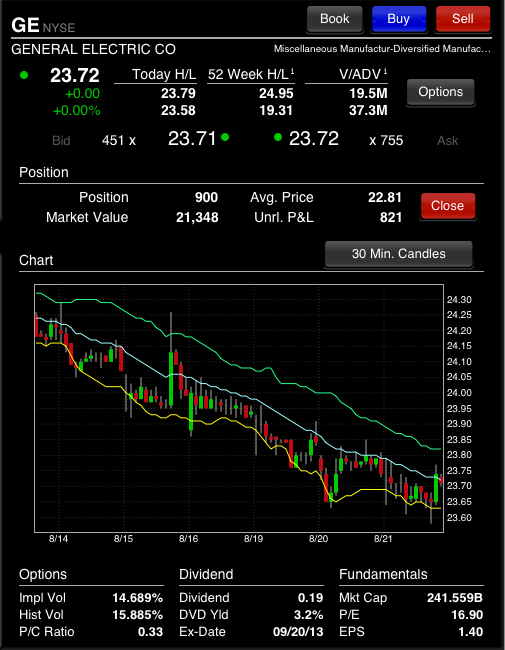The width and height of the screenshot is (505, 650).
Task: Click the 24.30 price axis label
Action: (459, 300)
